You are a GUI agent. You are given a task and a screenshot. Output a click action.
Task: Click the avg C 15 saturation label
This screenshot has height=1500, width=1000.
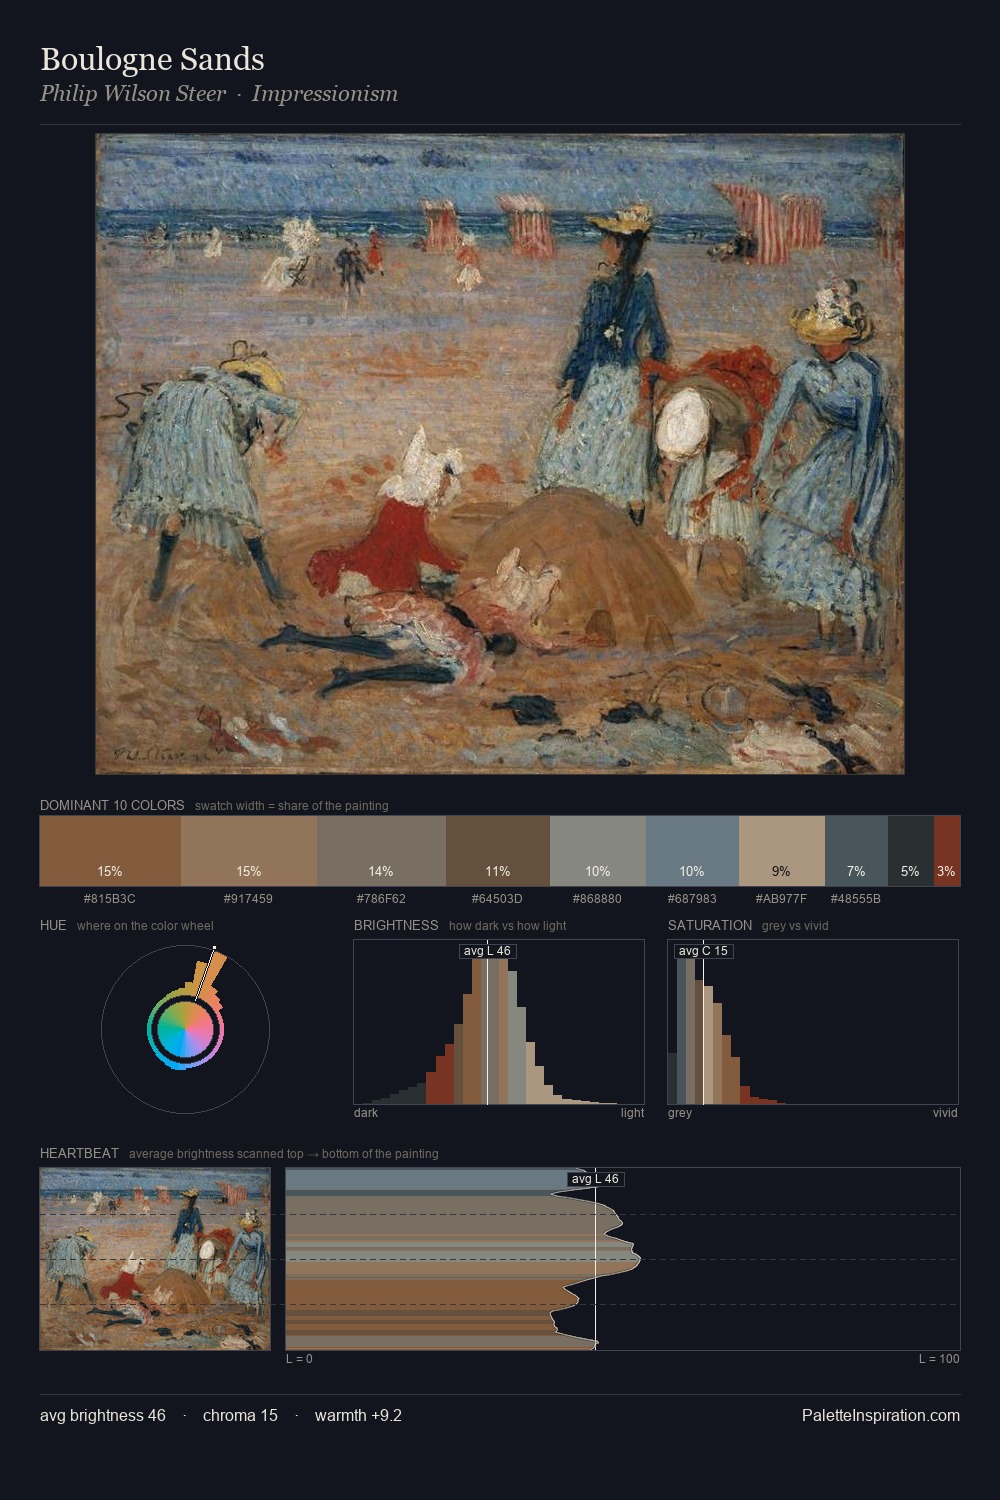(703, 951)
